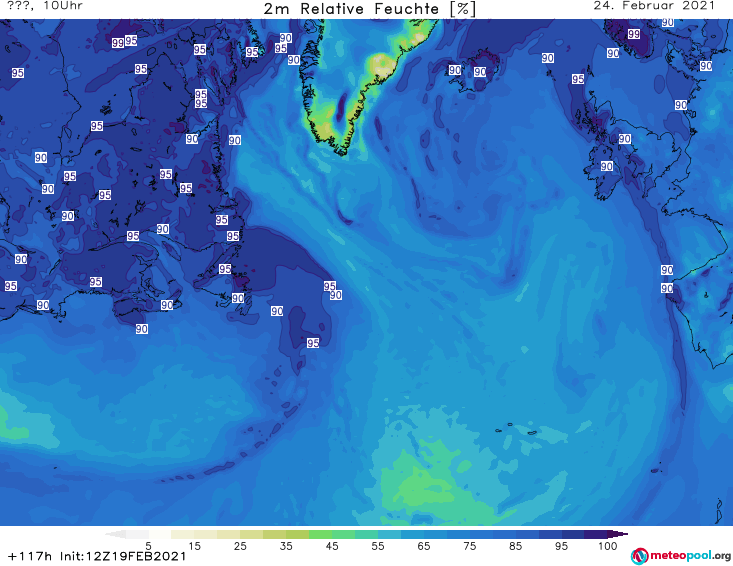Click the yellow dry area over southeast Greenland
This screenshot has width=733, height=566.
pyautogui.click(x=384, y=65)
